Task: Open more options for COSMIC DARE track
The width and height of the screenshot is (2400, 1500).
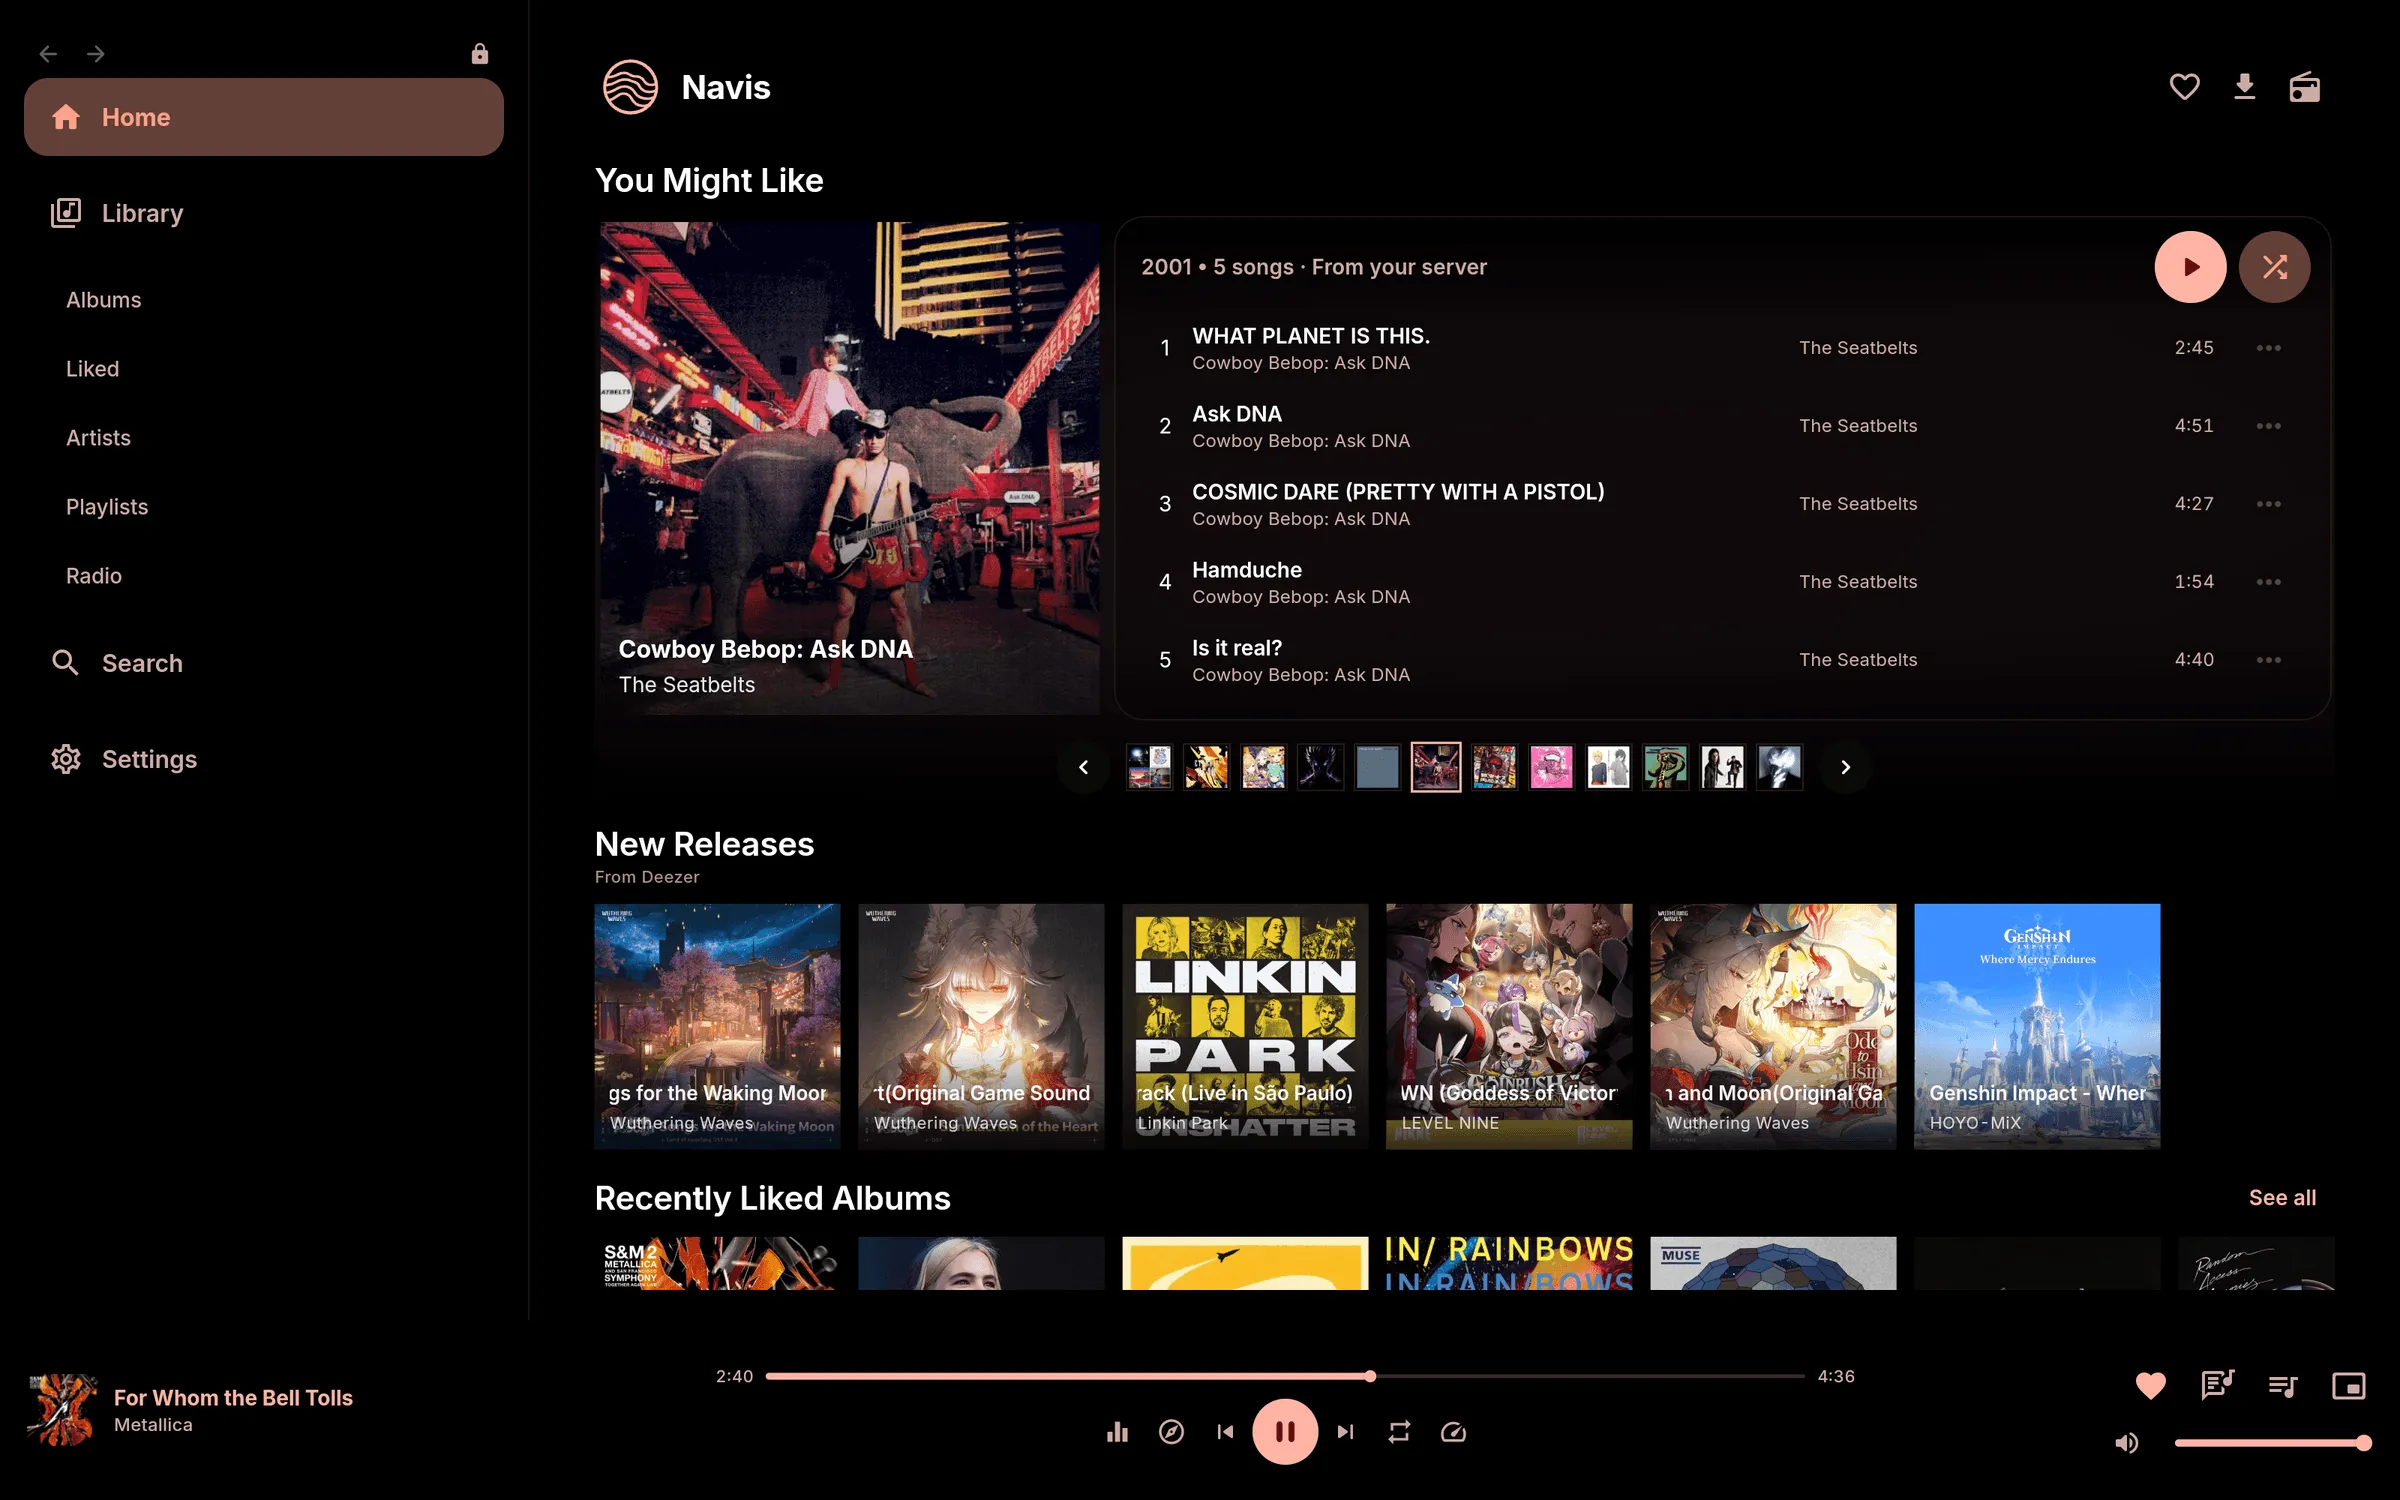Action: point(2268,504)
